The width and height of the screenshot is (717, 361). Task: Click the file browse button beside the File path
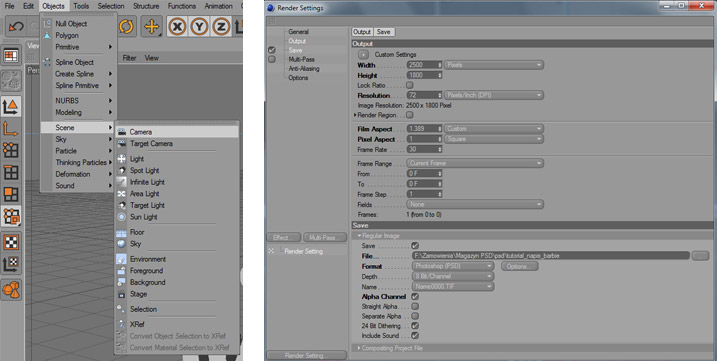[700, 256]
